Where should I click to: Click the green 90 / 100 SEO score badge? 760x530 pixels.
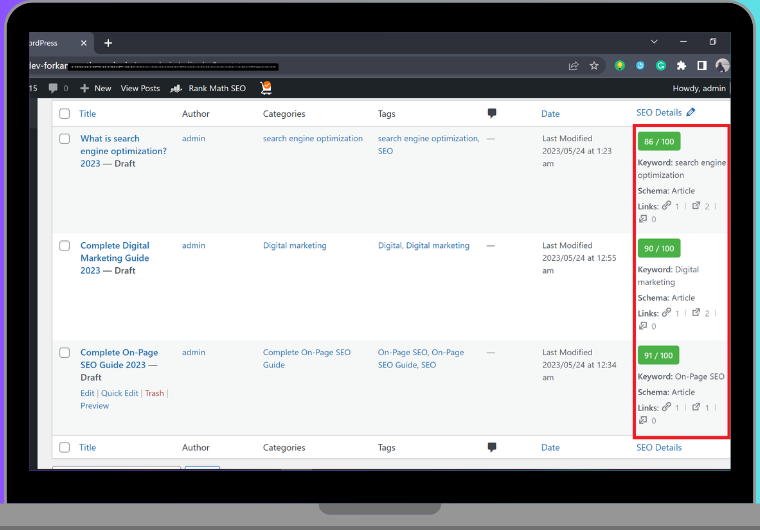[659, 248]
